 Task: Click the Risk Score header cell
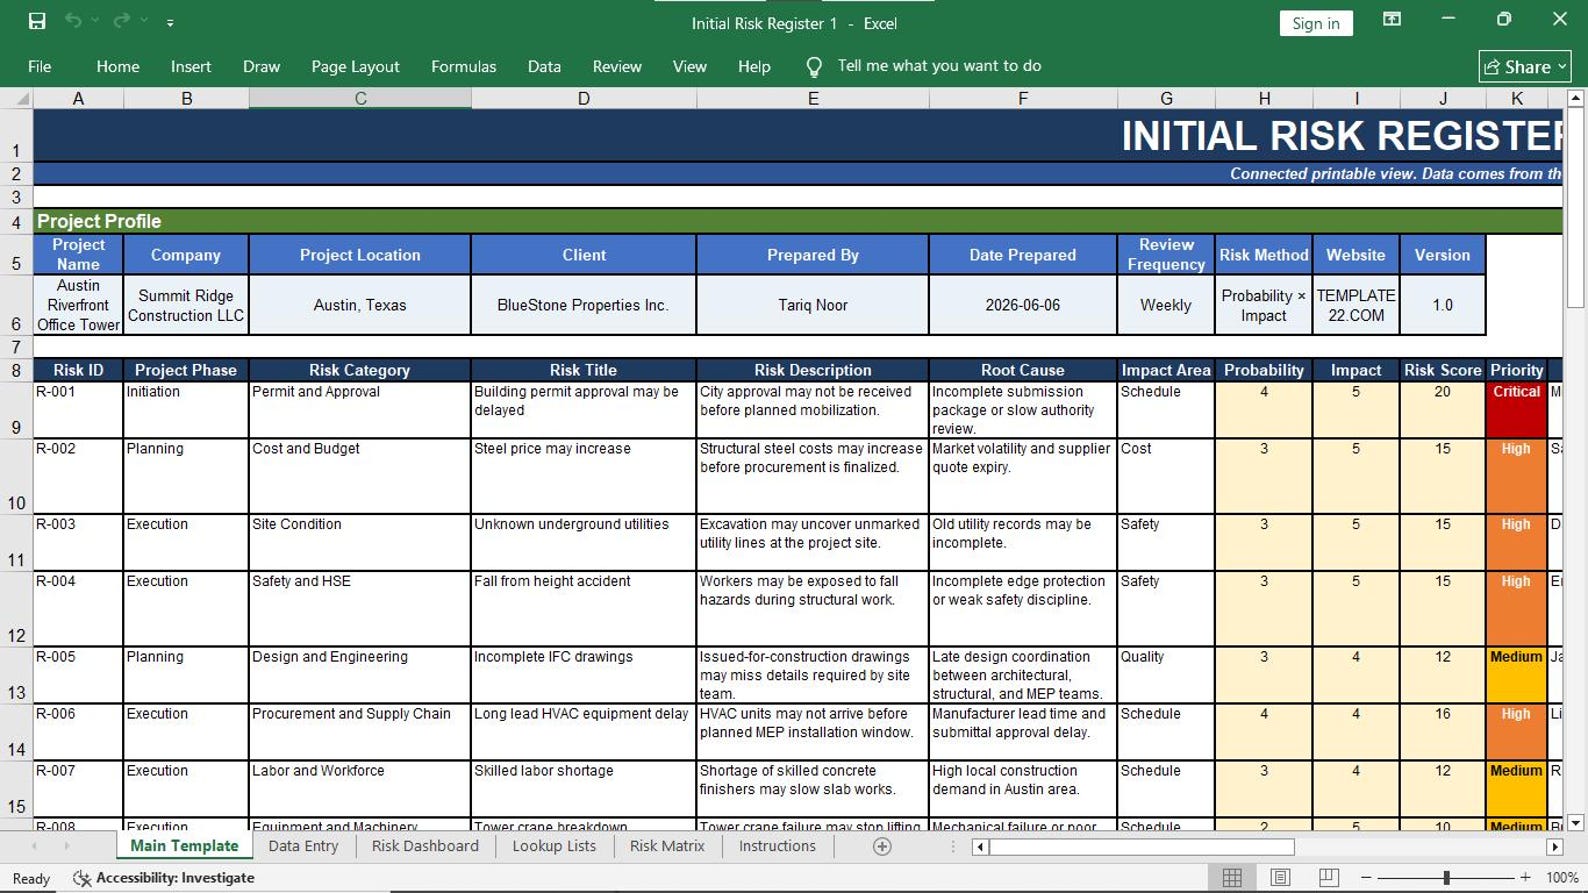click(1442, 370)
